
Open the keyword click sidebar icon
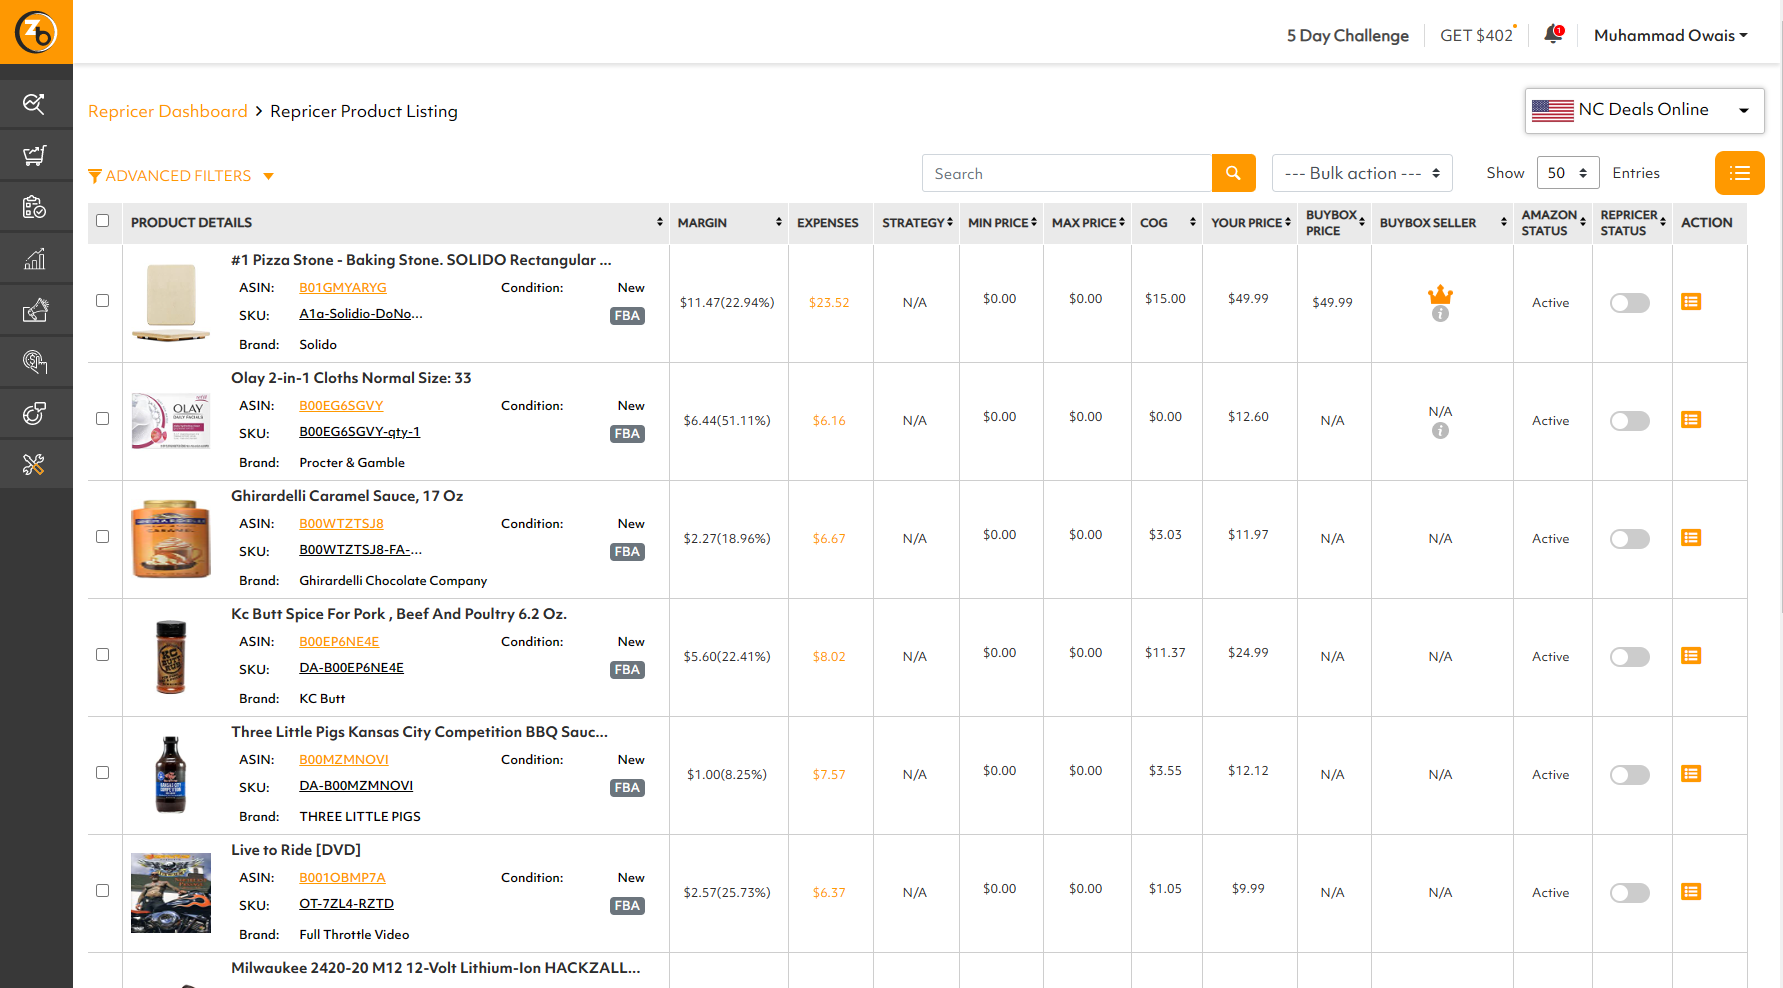35,362
